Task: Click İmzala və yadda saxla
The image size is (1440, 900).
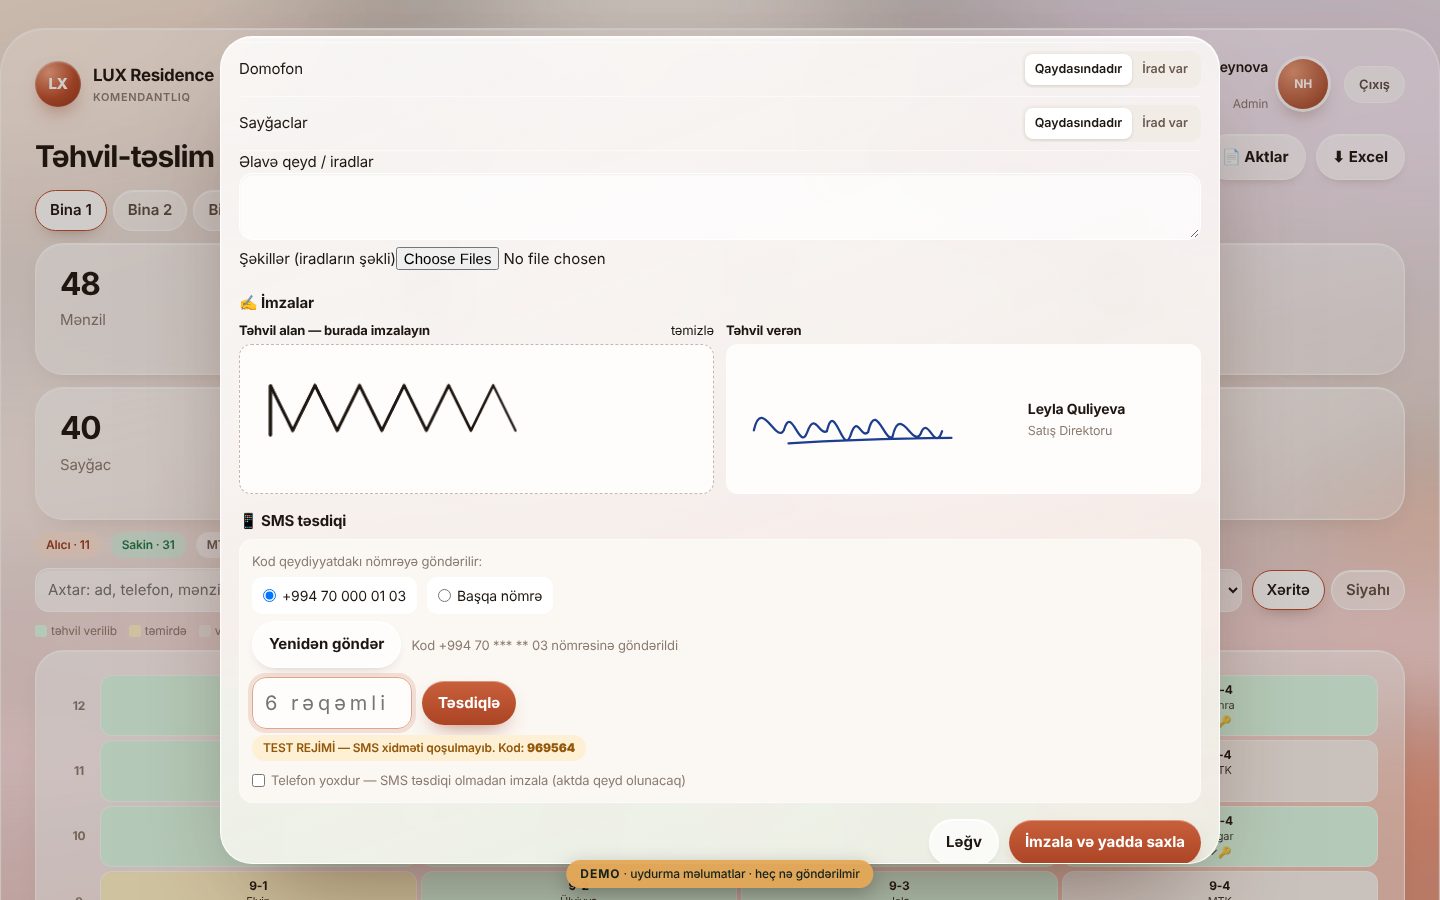Action: click(1105, 842)
